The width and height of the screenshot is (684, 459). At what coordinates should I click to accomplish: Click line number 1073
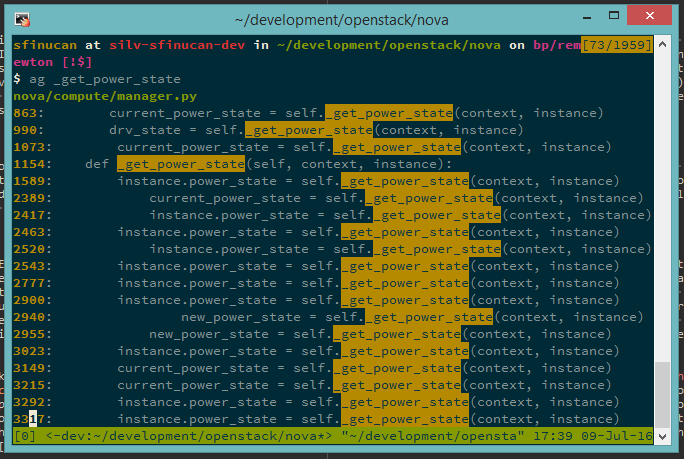coord(29,147)
